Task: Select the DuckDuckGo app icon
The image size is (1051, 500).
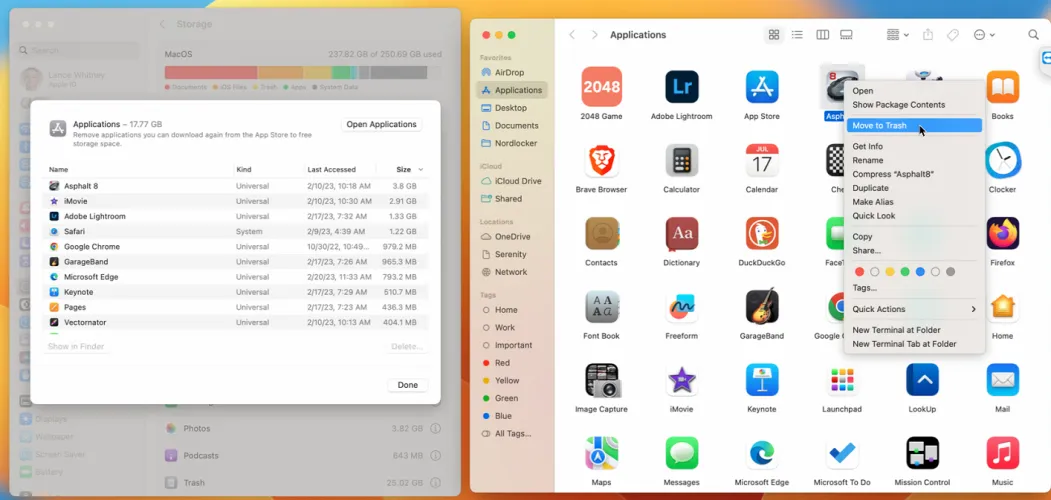Action: point(761,234)
